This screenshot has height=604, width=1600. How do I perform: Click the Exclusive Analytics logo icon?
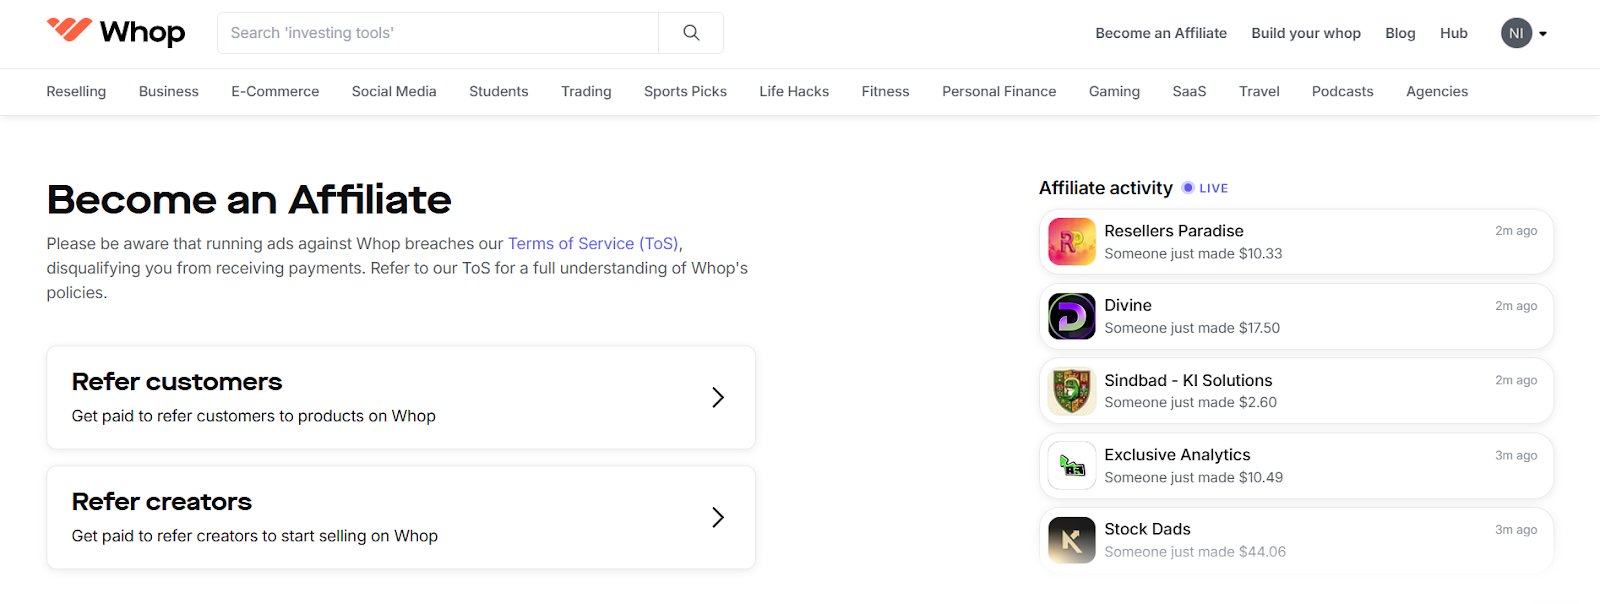pyautogui.click(x=1071, y=465)
